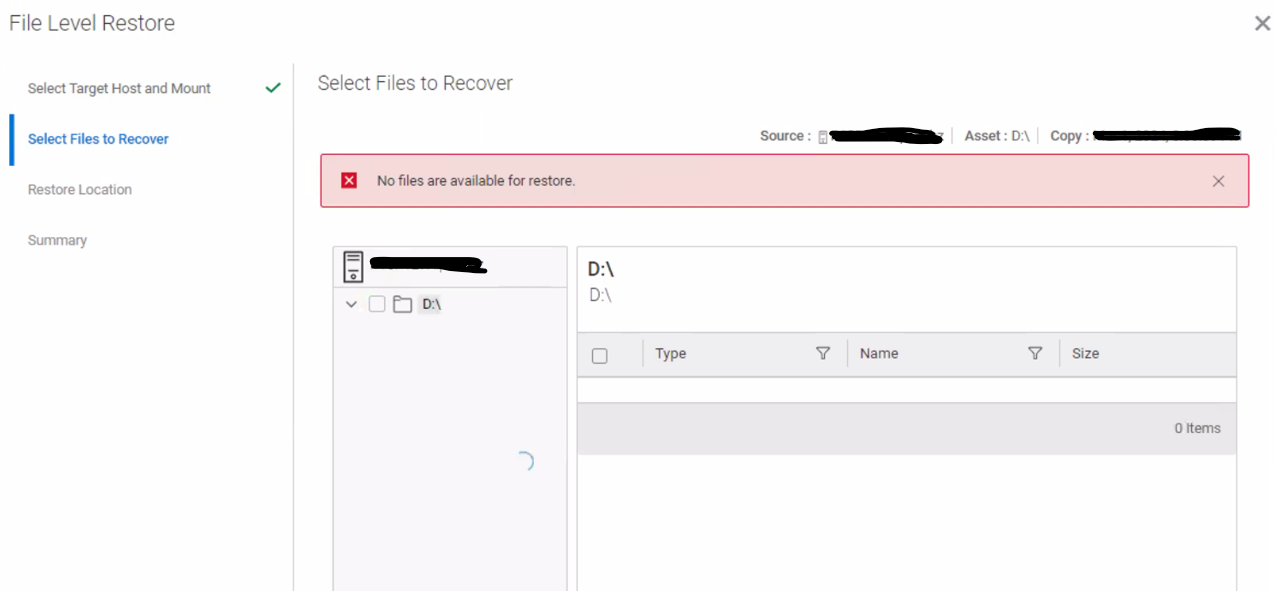Viewport: 1275px width, 591px height.
Task: Collapse the D:\ tree node chevron
Action: coord(350,303)
